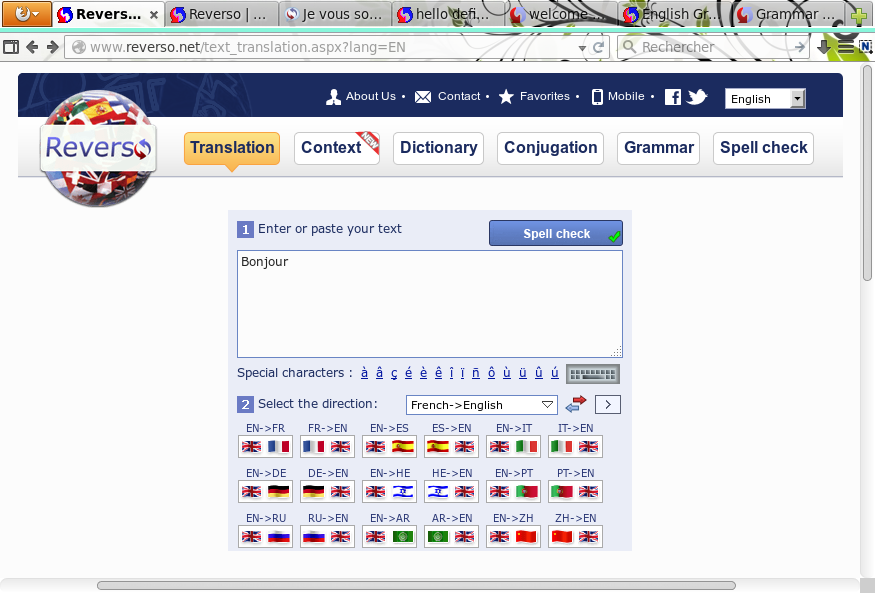The height and width of the screenshot is (593, 875).
Task: Open Reverso Twitter bird icon
Action: pos(696,97)
